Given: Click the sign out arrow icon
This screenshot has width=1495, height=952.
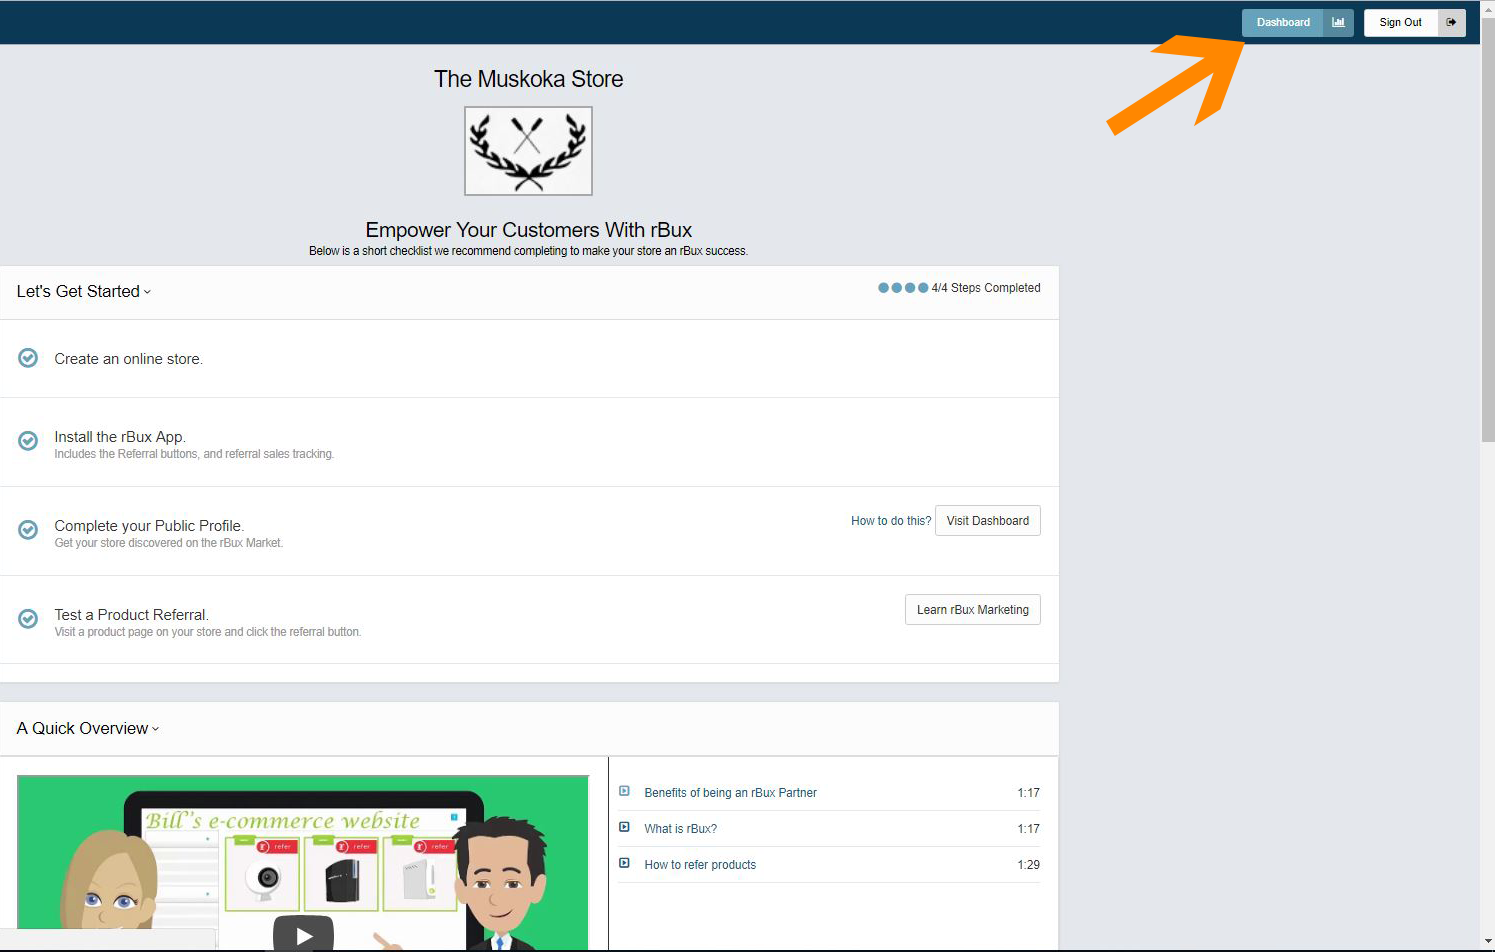Looking at the screenshot, I should [x=1451, y=22].
